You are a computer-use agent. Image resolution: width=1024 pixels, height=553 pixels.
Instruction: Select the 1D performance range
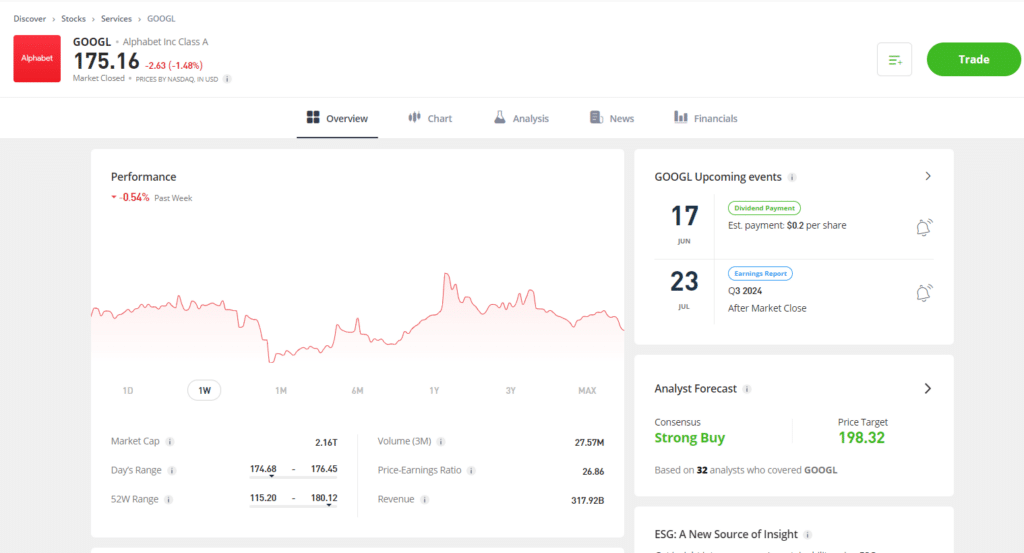click(128, 390)
